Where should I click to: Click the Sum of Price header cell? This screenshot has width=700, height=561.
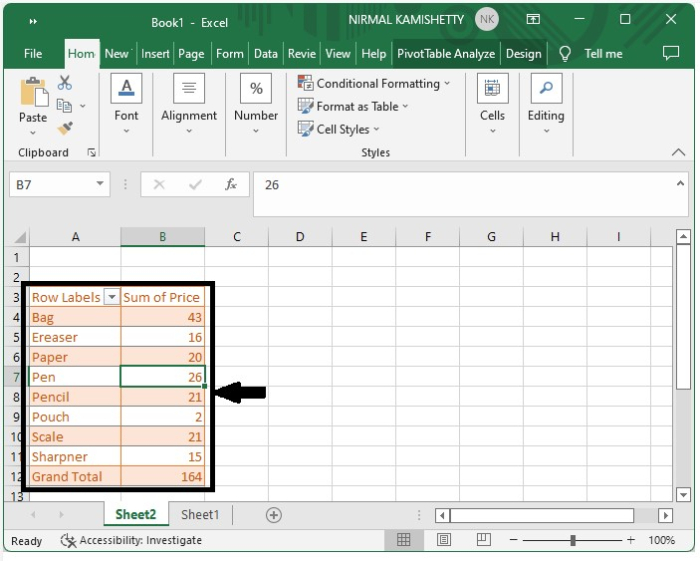[163, 297]
